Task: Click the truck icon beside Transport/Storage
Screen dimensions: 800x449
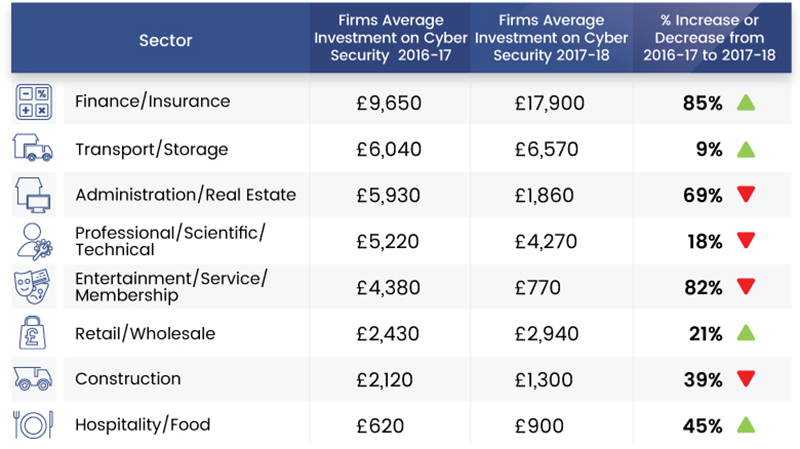Action: pyautogui.click(x=32, y=148)
